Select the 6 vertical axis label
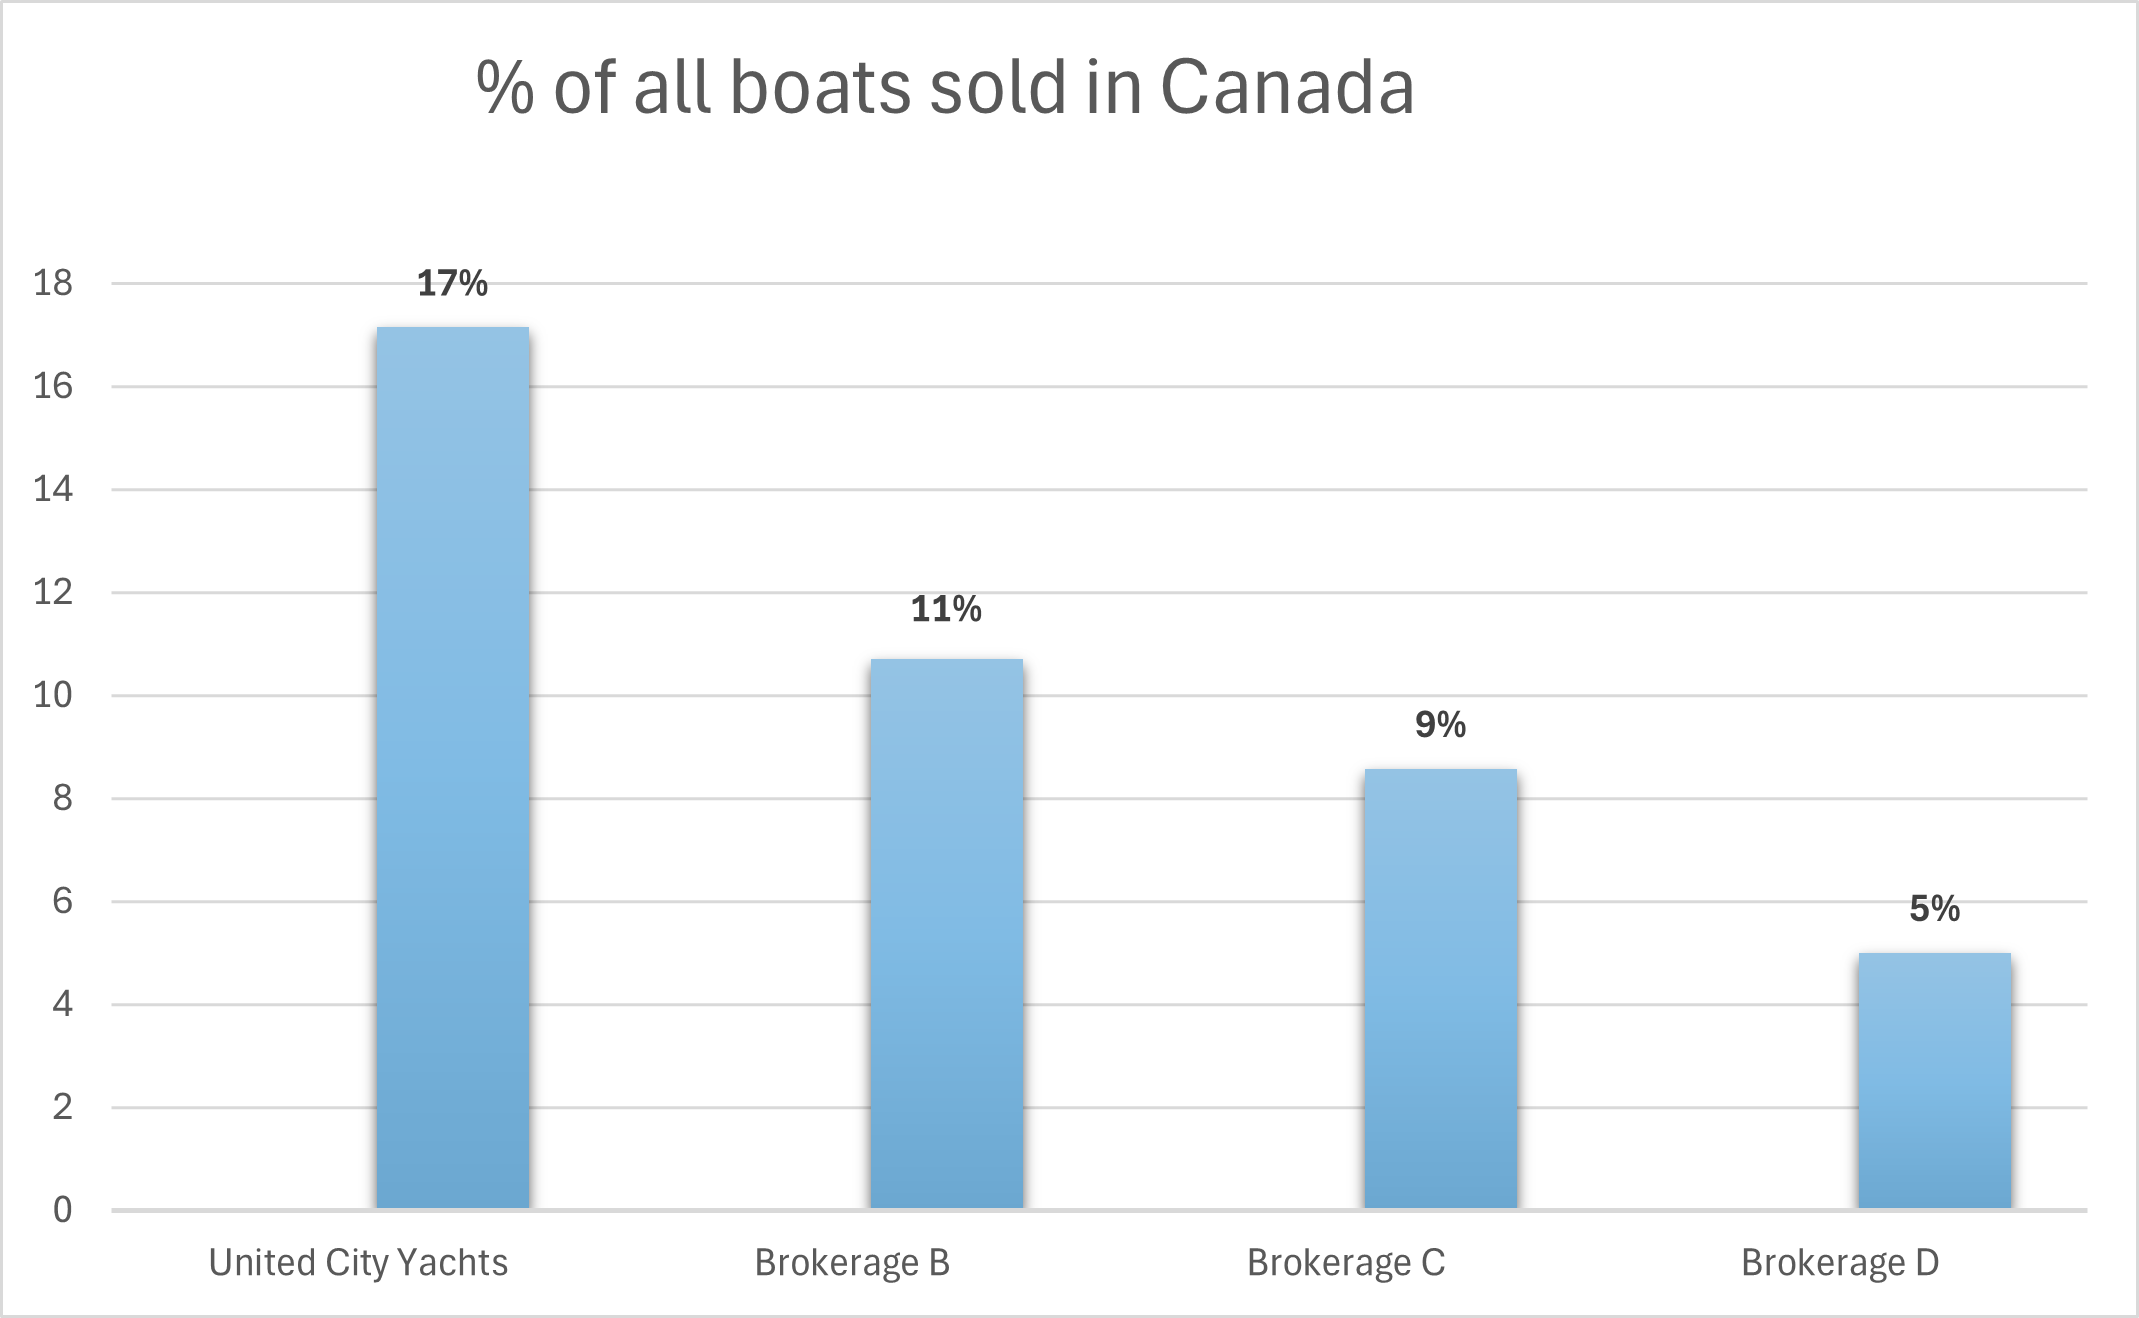2139x1318 pixels. click(62, 901)
